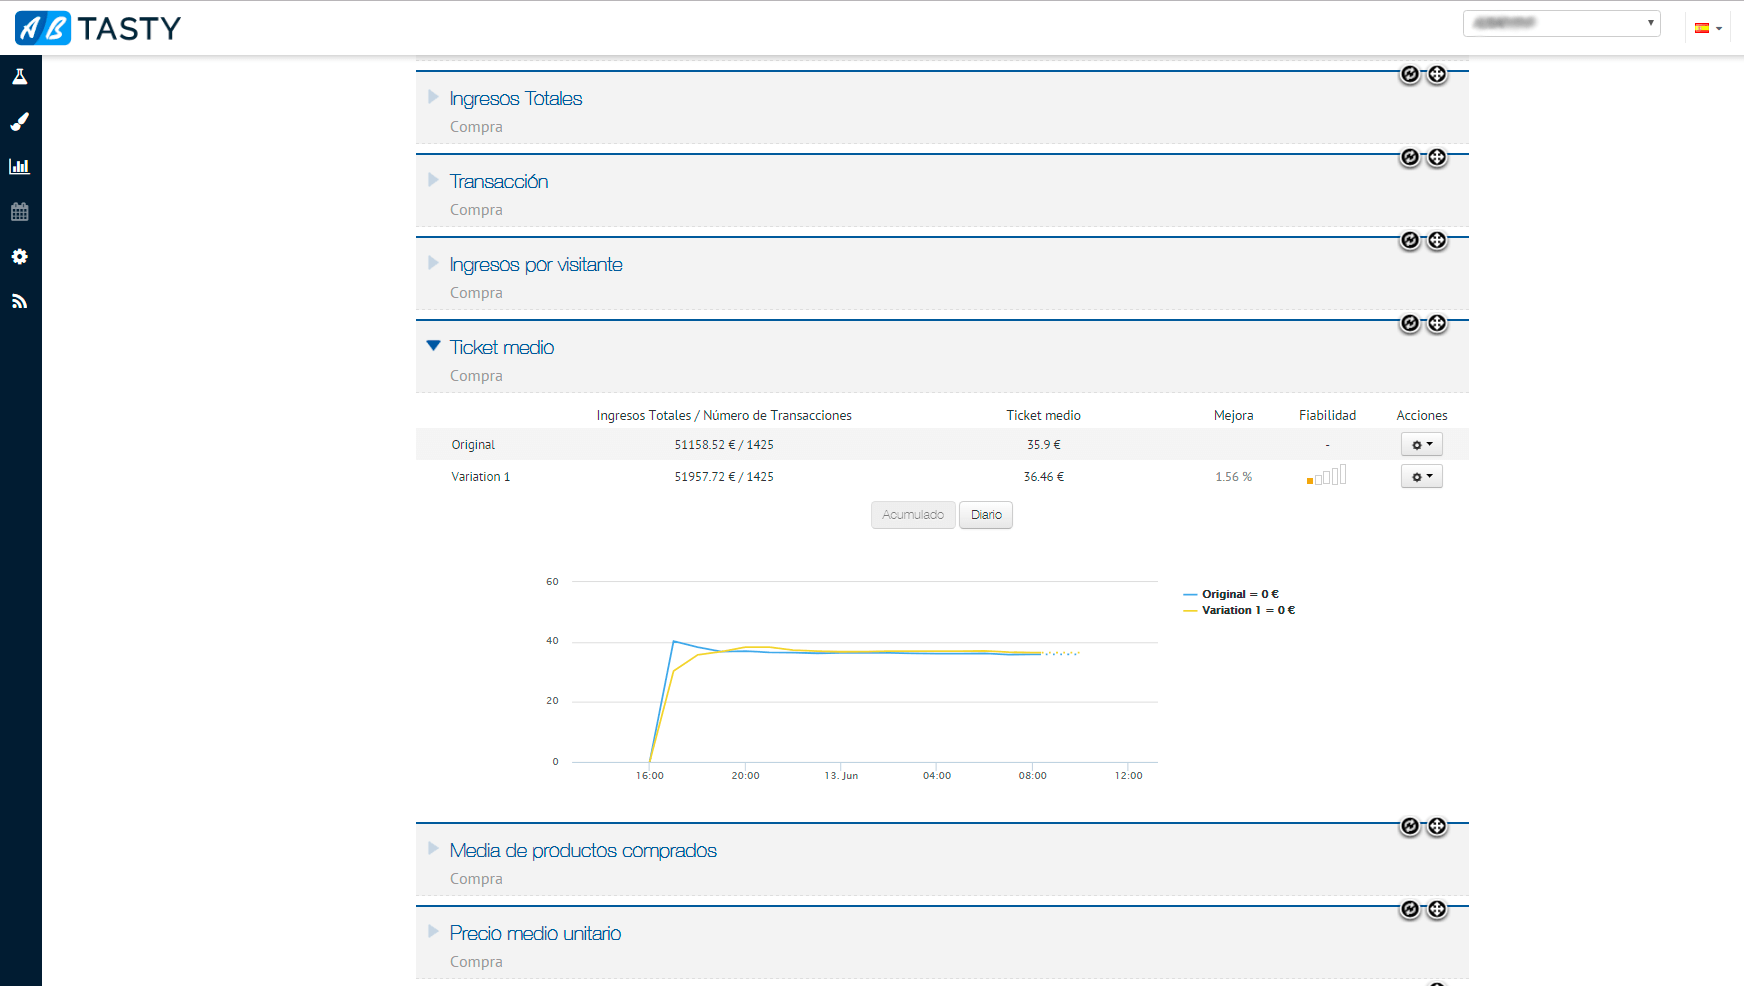Expand the Transacción triangle
The height and width of the screenshot is (986, 1744).
(x=433, y=180)
